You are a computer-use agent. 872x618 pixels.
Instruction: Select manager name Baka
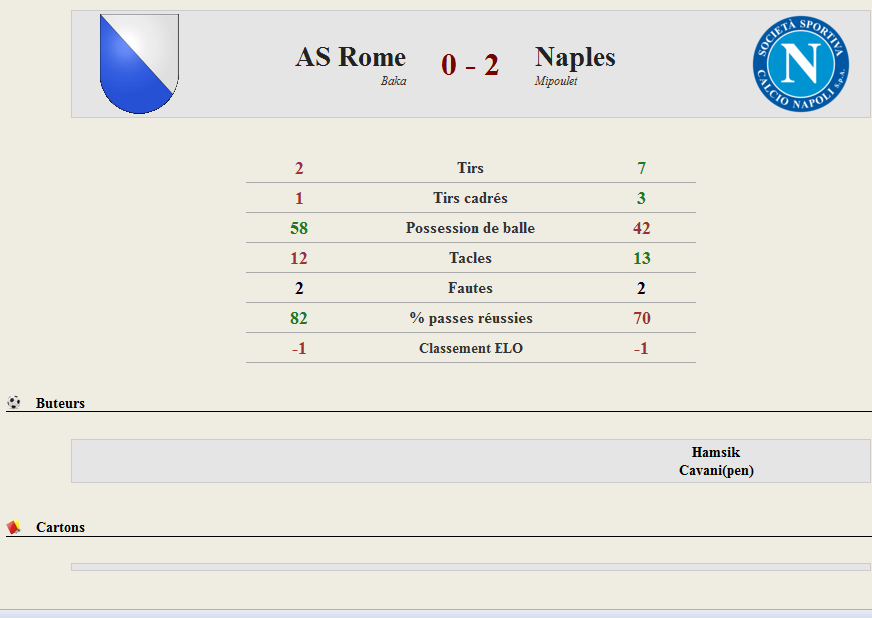tap(393, 81)
